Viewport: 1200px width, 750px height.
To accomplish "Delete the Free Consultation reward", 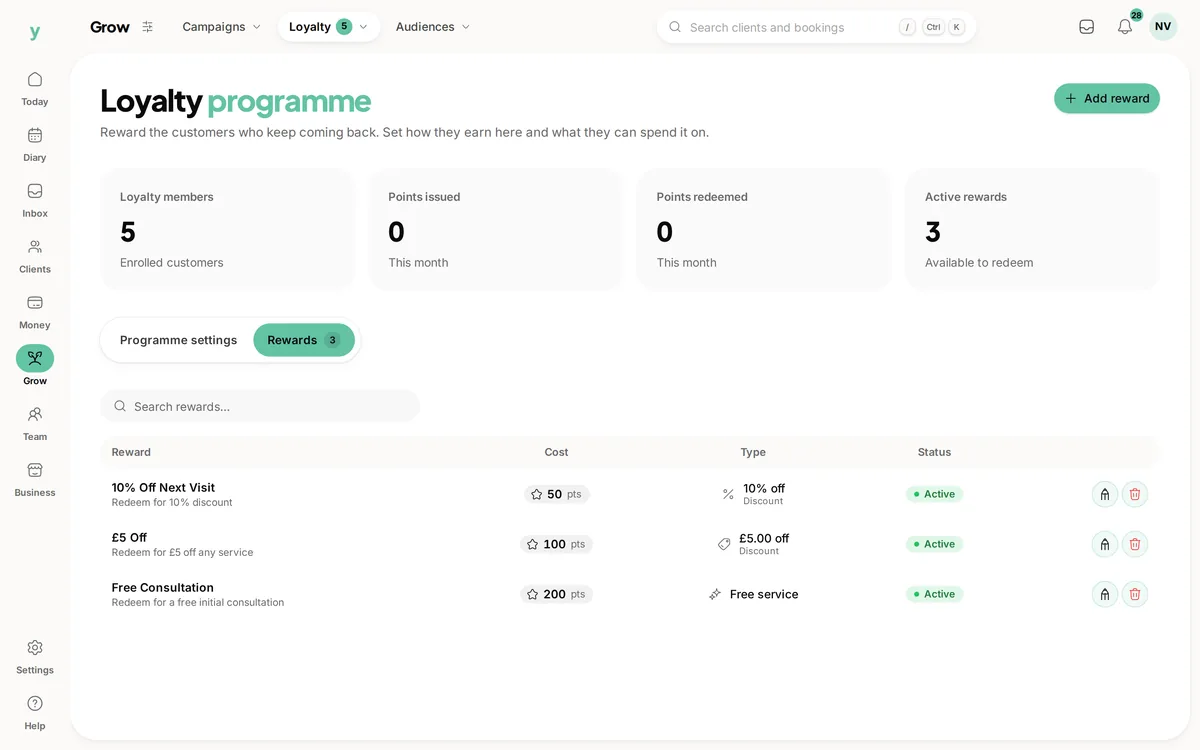I will pos(1135,594).
